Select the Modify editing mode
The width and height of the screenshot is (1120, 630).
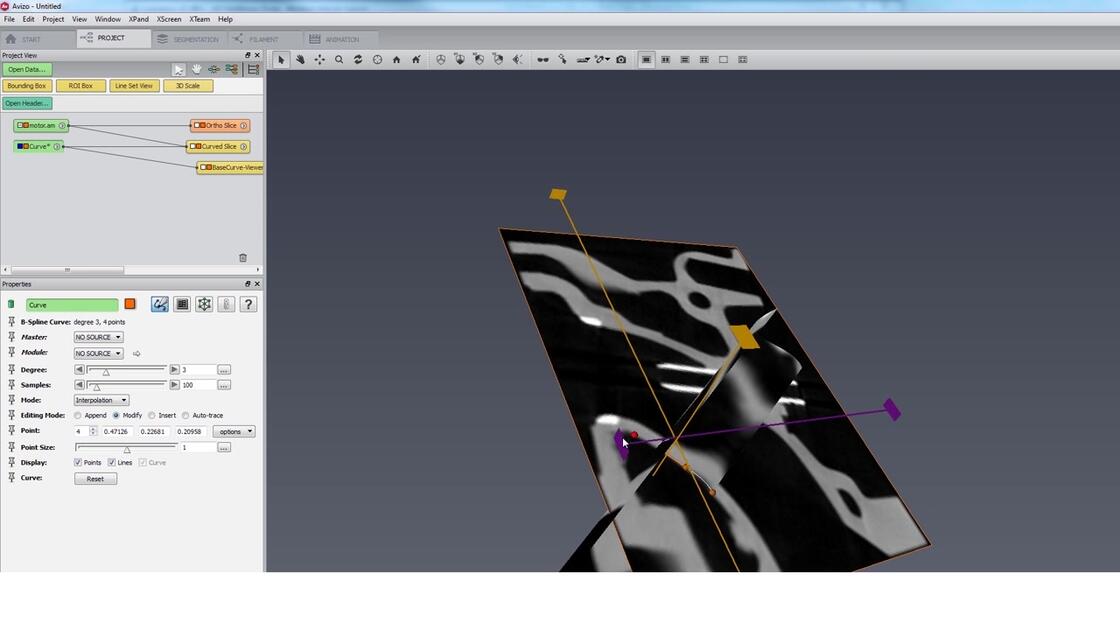pyautogui.click(x=116, y=416)
